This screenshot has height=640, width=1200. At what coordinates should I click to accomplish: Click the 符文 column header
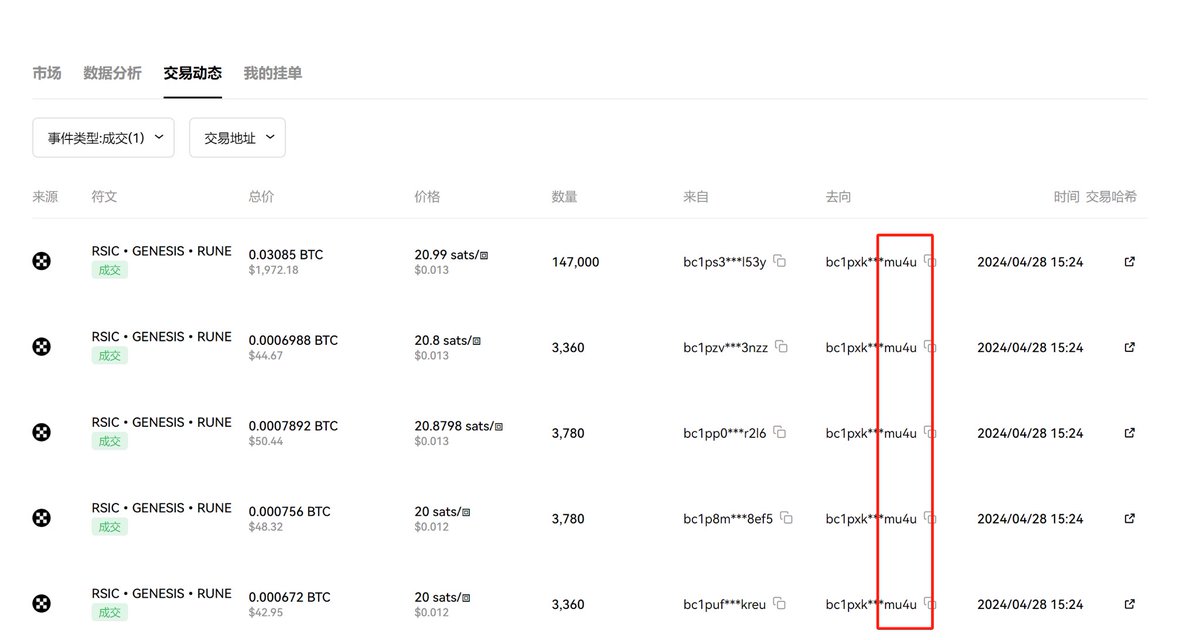pos(104,197)
